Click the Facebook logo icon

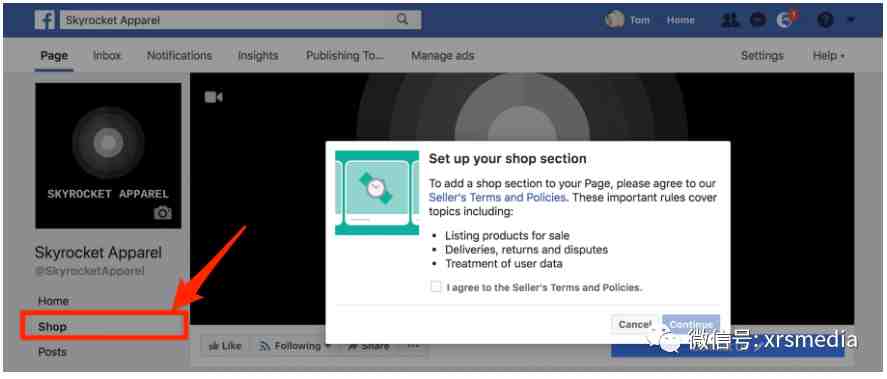pos(45,20)
